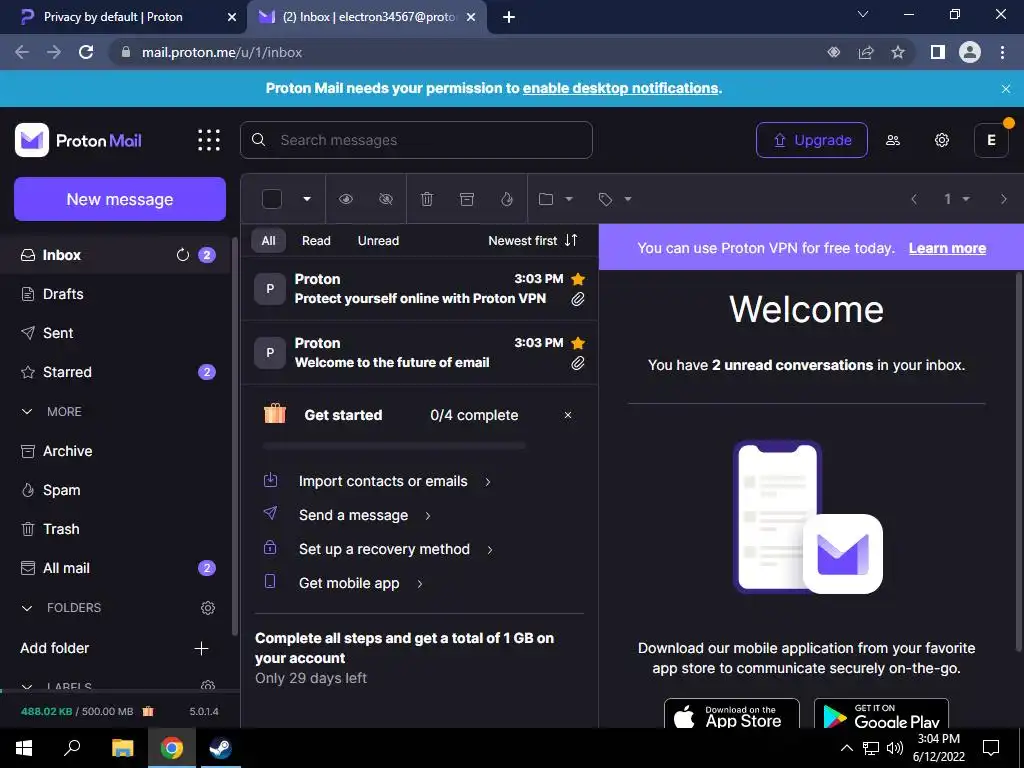This screenshot has height=768, width=1024.
Task: Open the page number dropdown
Action: (956, 199)
